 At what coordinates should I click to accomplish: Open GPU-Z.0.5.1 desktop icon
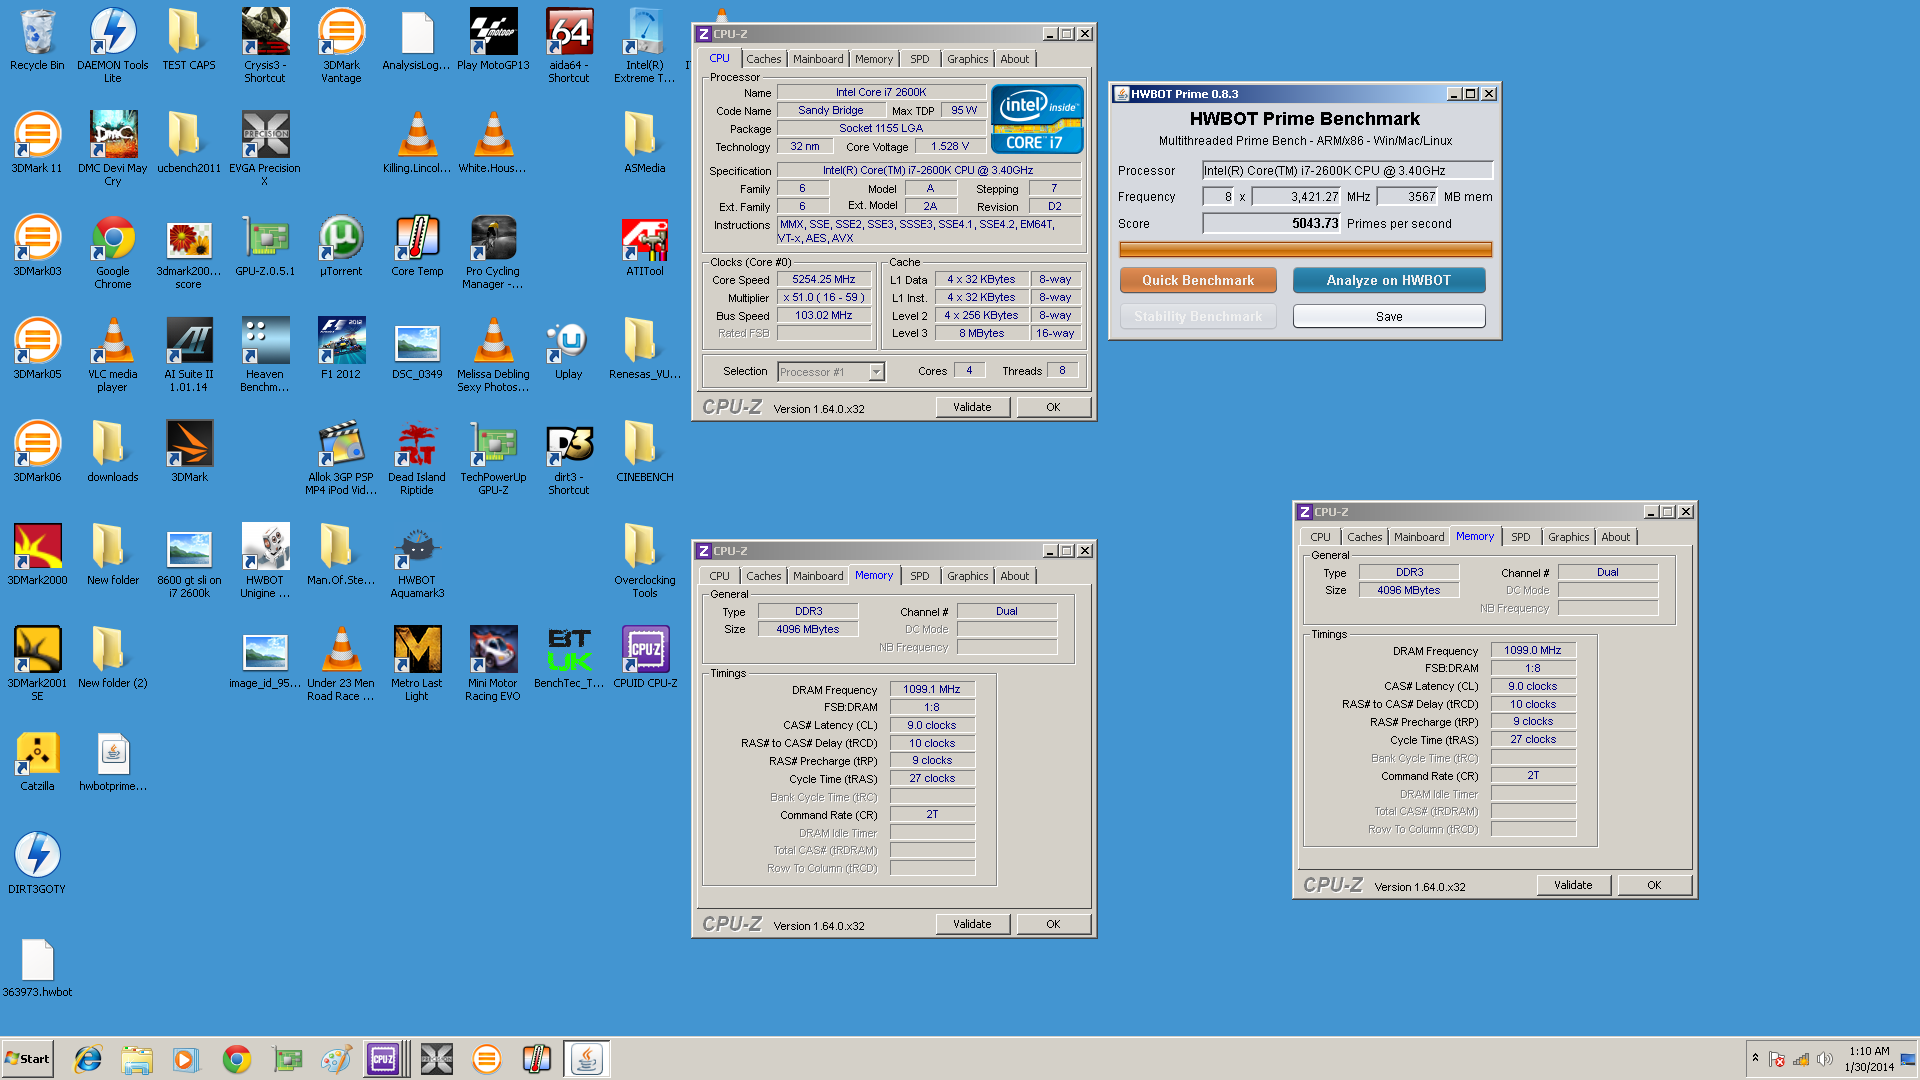click(265, 246)
